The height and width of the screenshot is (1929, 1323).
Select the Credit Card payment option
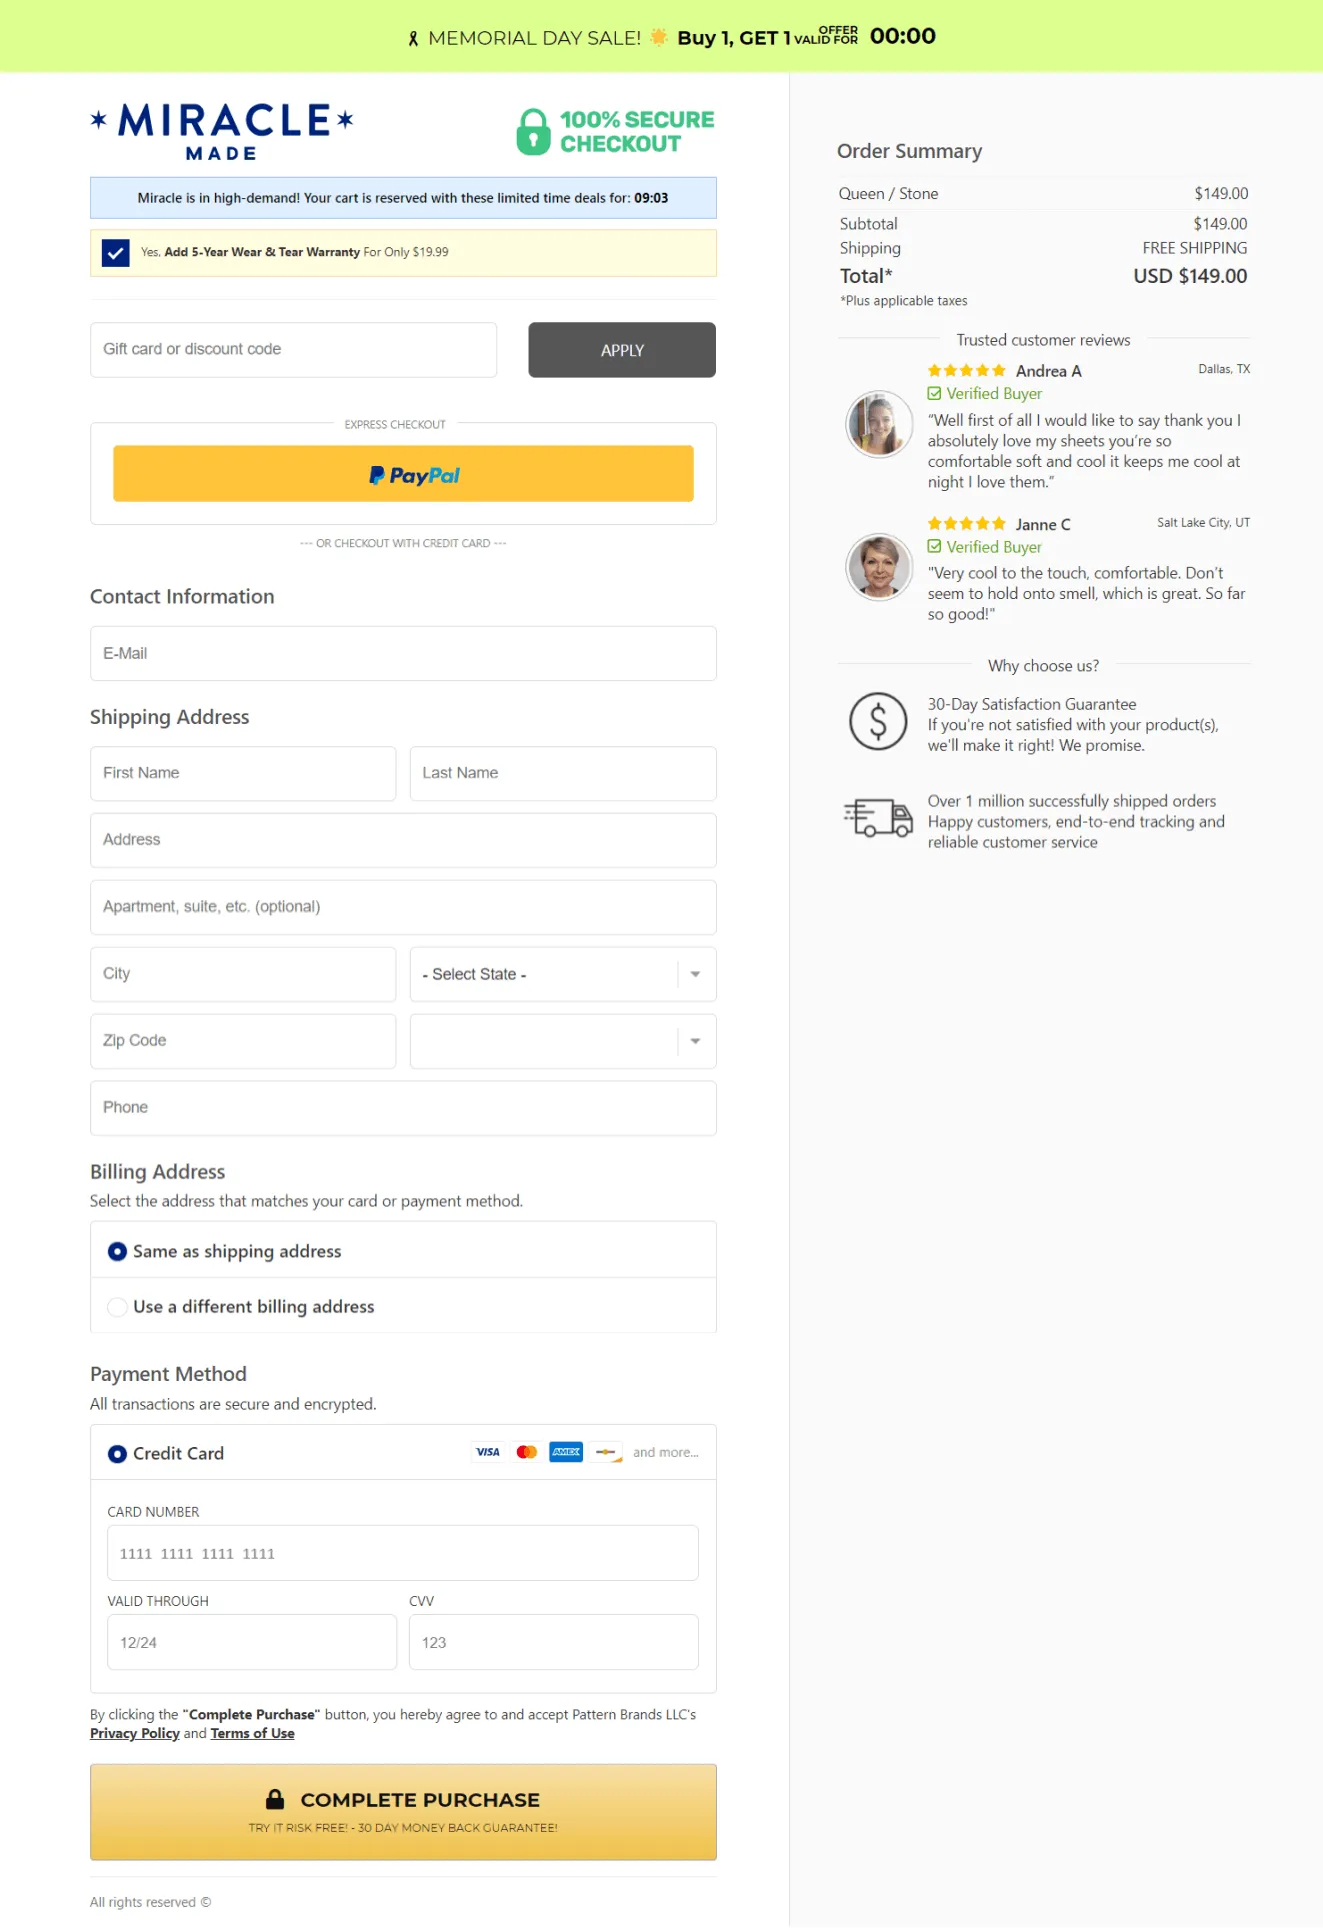click(x=117, y=1453)
